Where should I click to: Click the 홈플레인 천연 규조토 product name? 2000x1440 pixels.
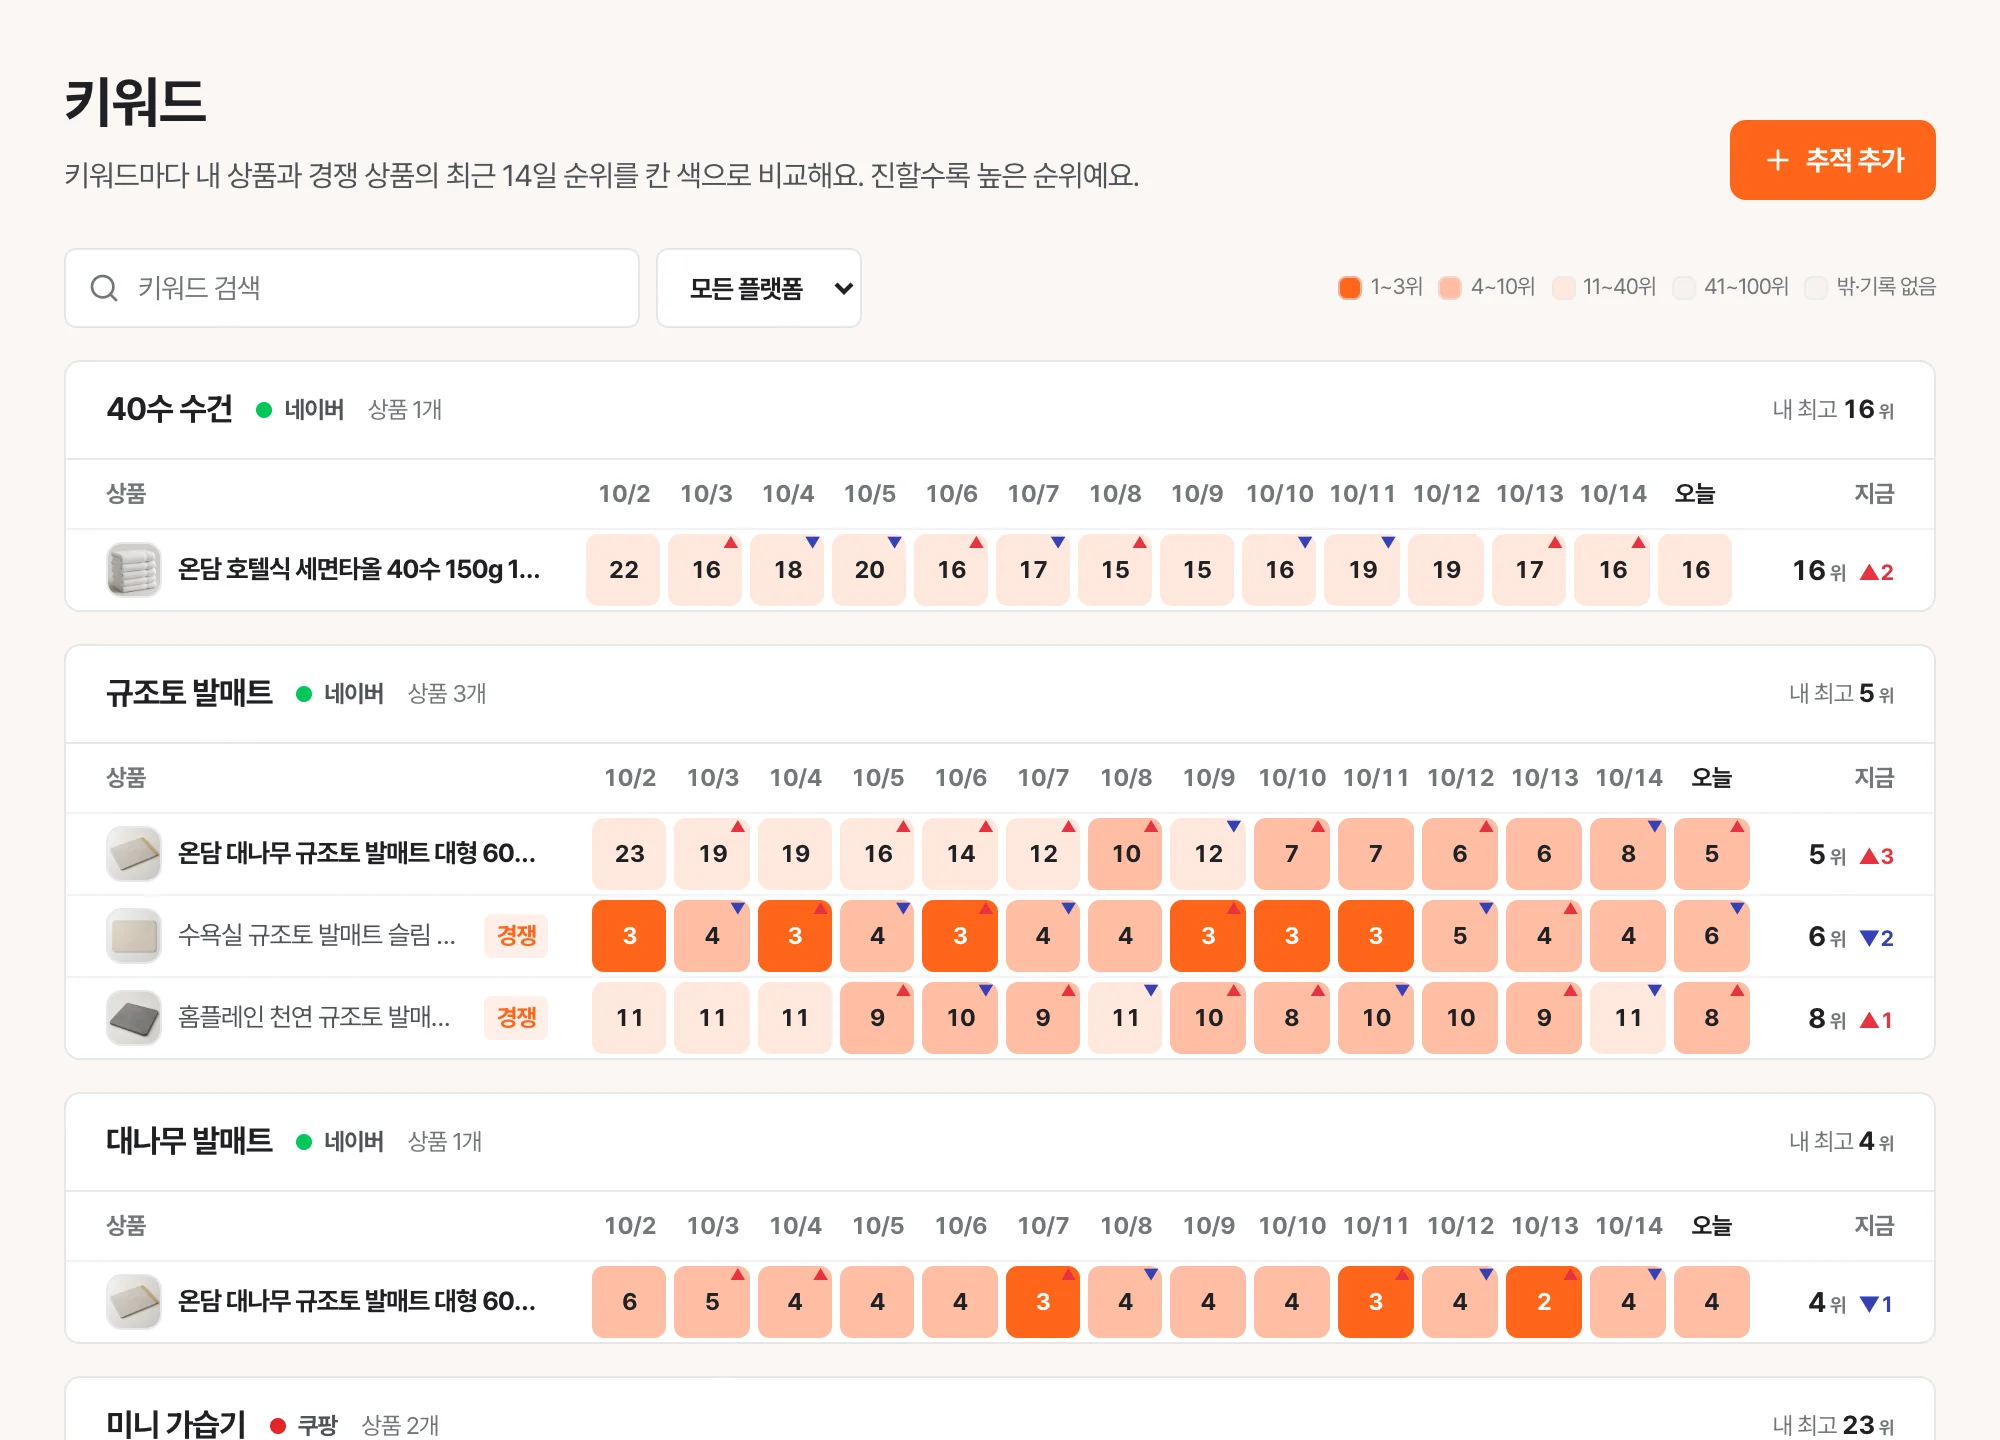(x=314, y=1018)
